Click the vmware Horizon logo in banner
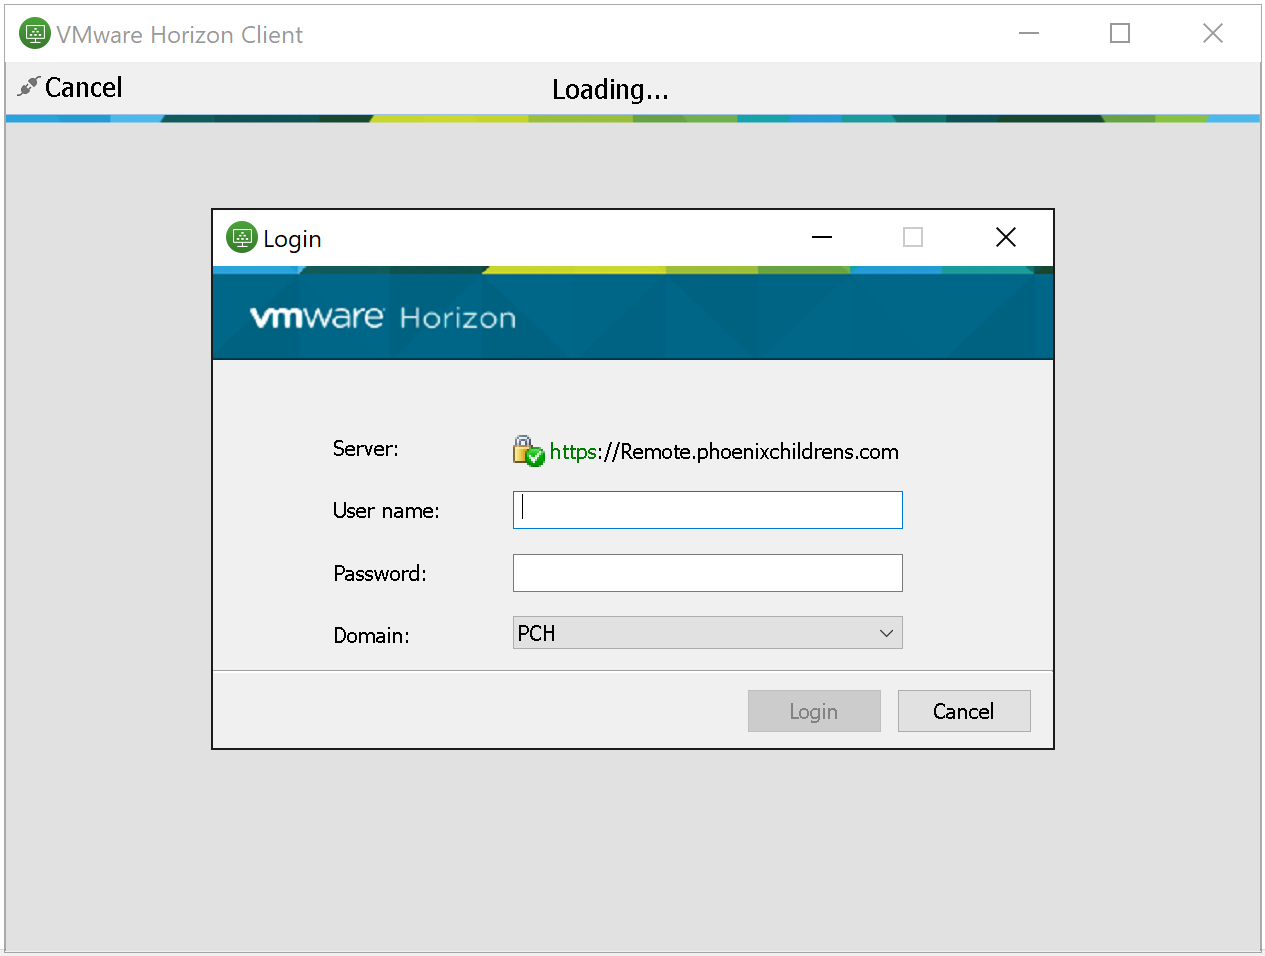The image size is (1265, 956). tap(382, 318)
